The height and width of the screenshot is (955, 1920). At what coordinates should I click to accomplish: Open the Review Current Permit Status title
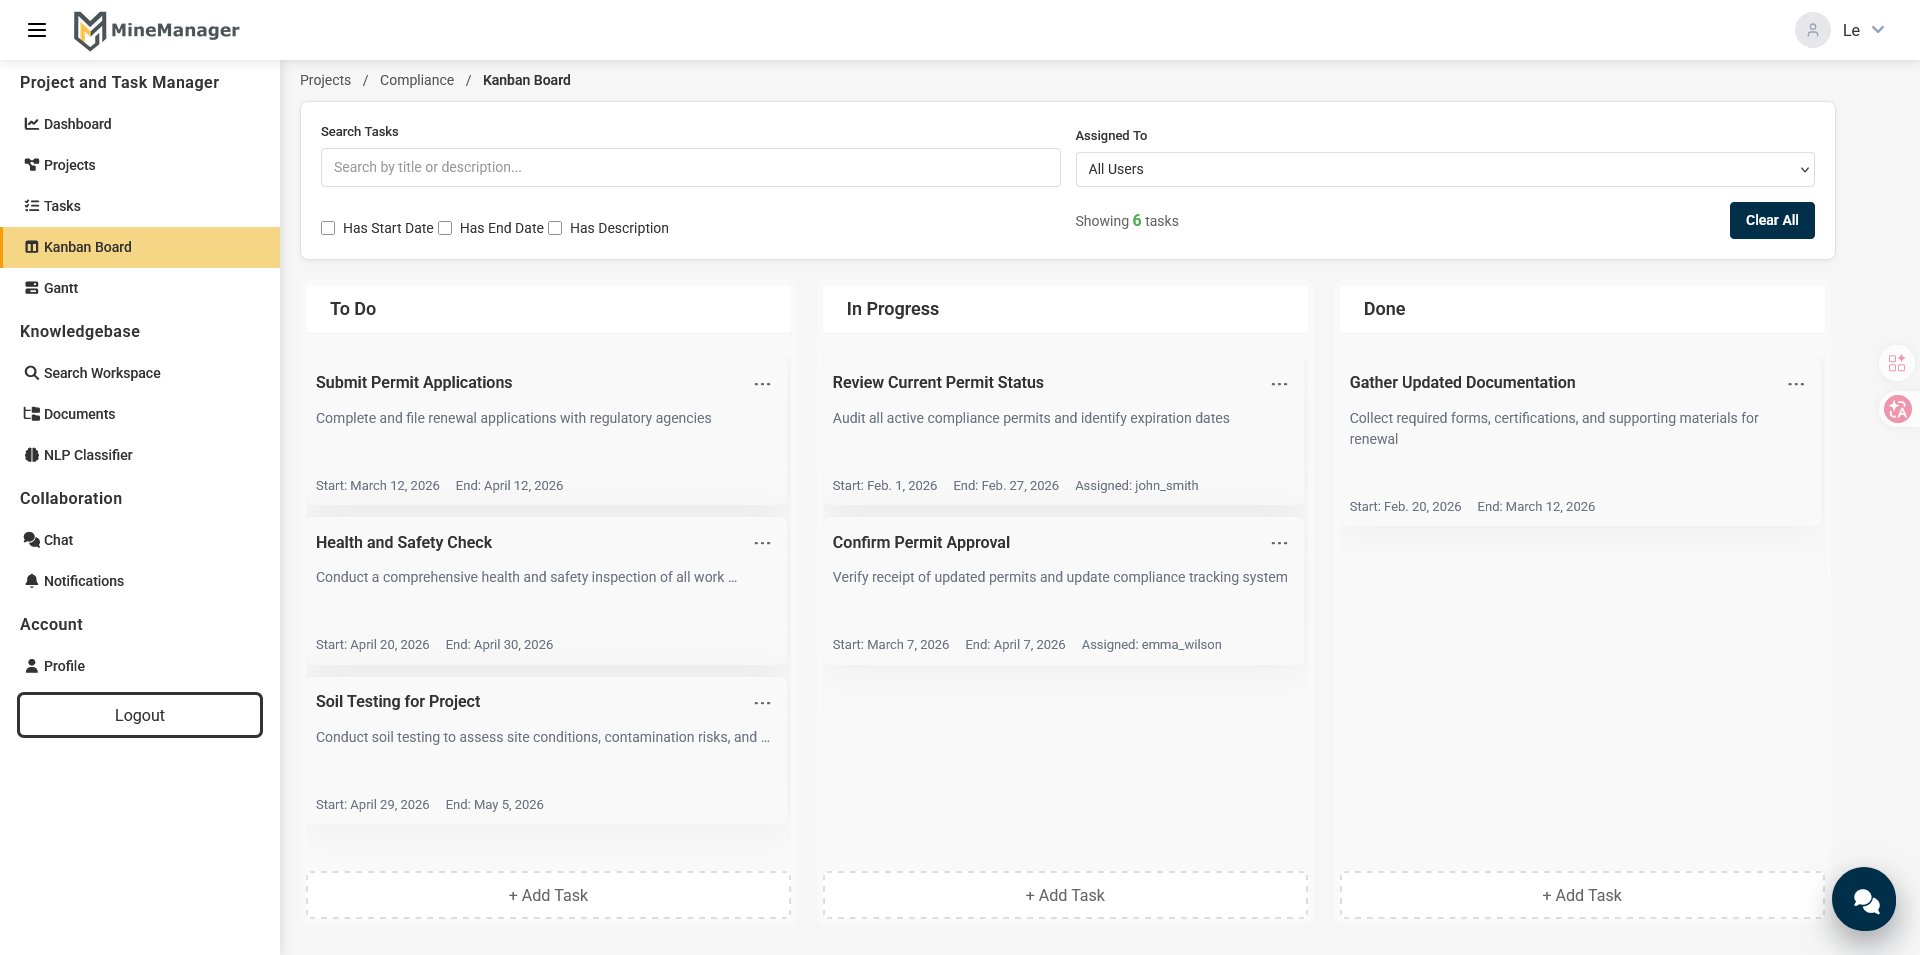(x=938, y=382)
